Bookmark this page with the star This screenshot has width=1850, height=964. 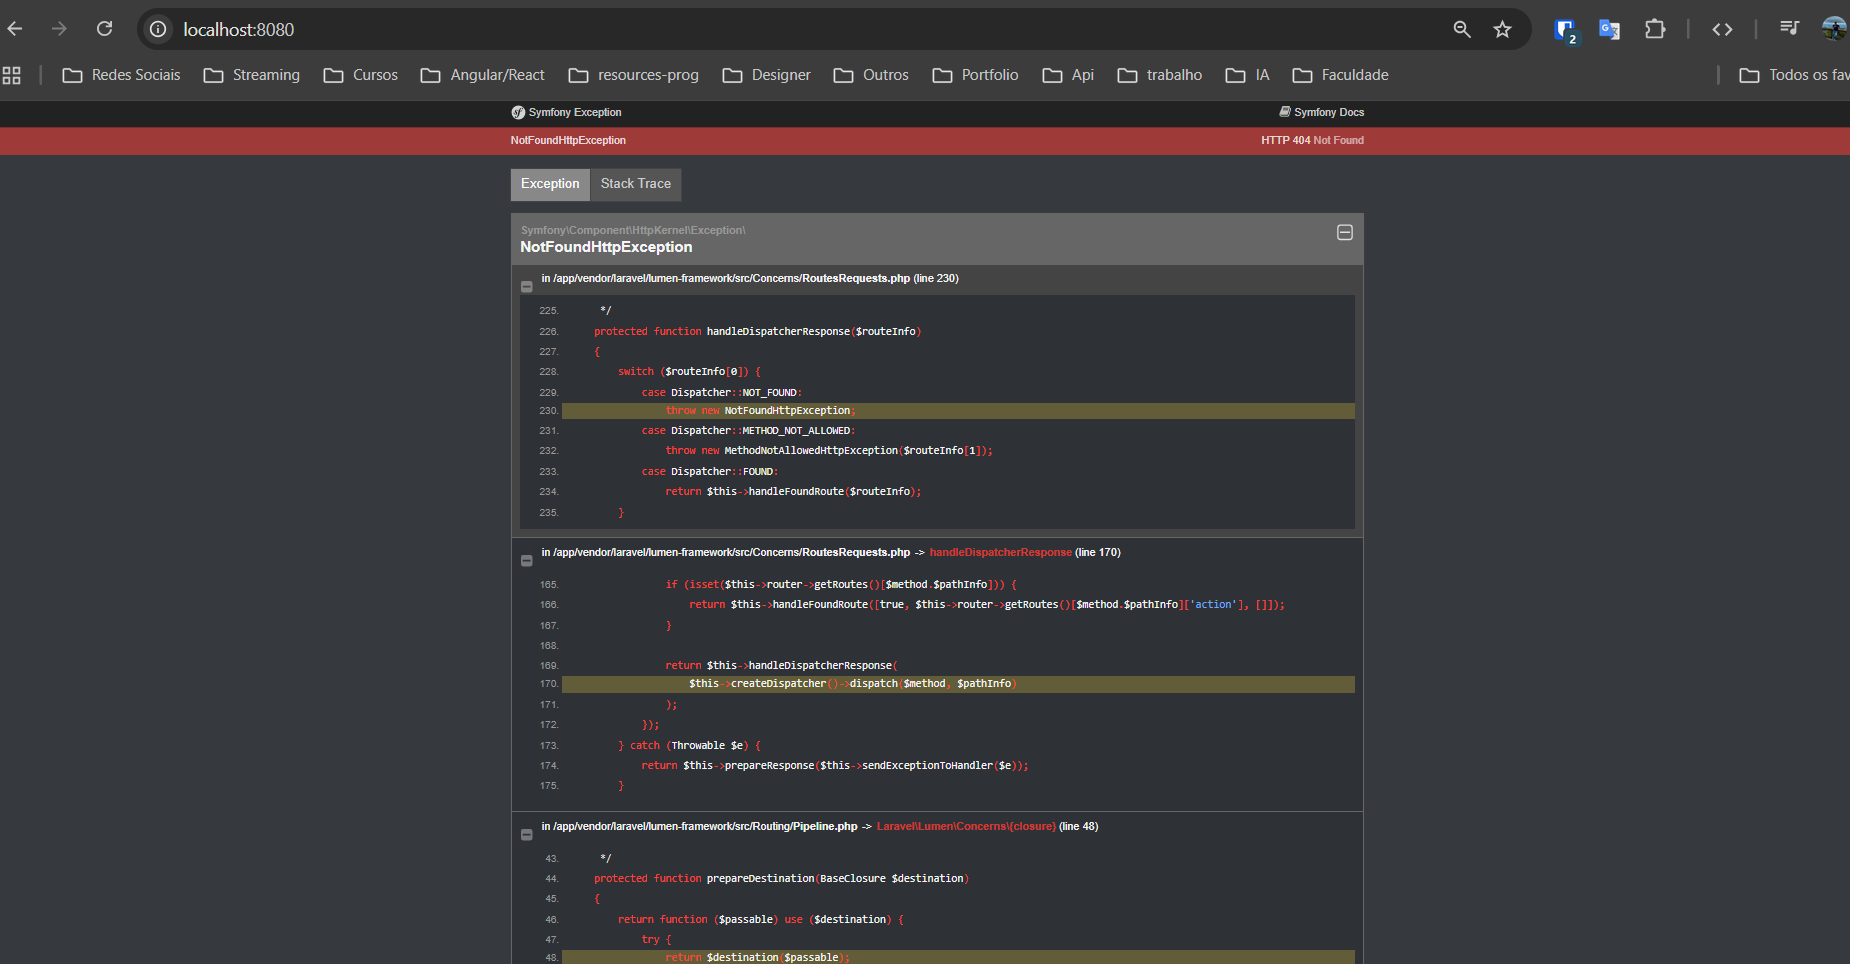point(1502,29)
